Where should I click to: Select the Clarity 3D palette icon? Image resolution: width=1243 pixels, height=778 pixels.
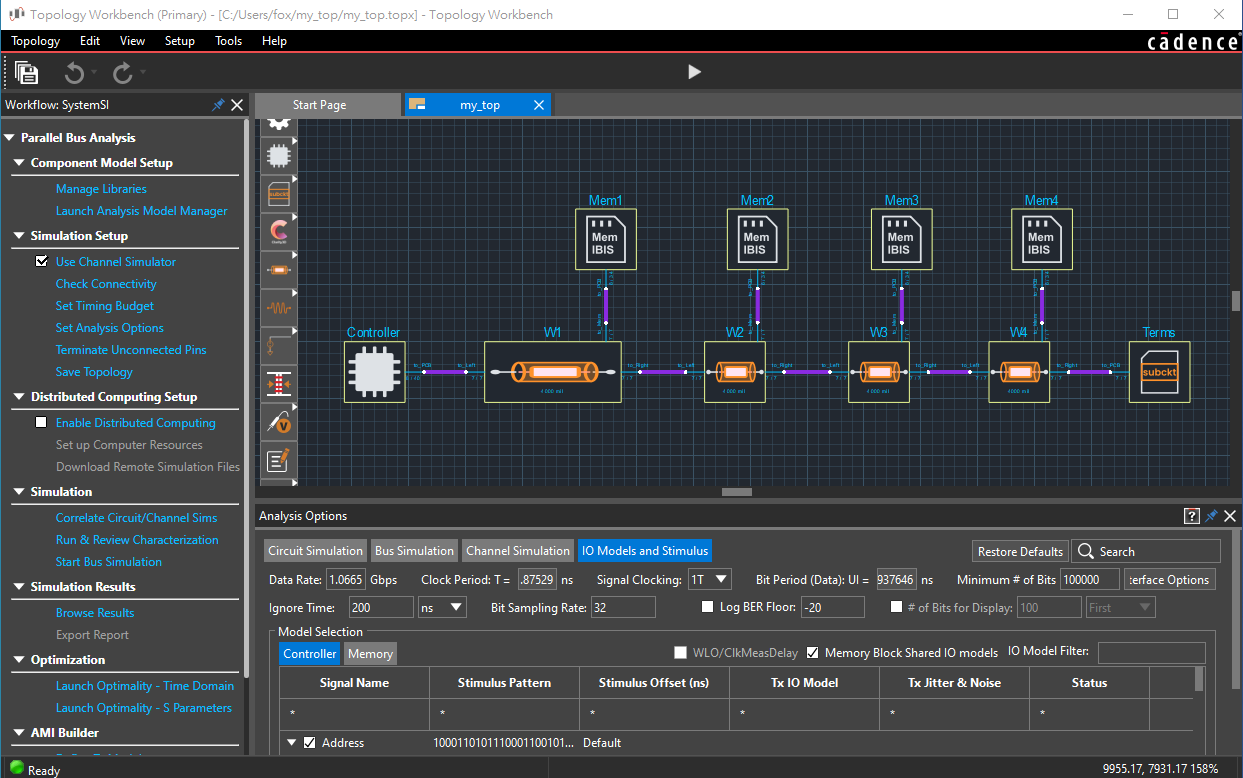(280, 232)
